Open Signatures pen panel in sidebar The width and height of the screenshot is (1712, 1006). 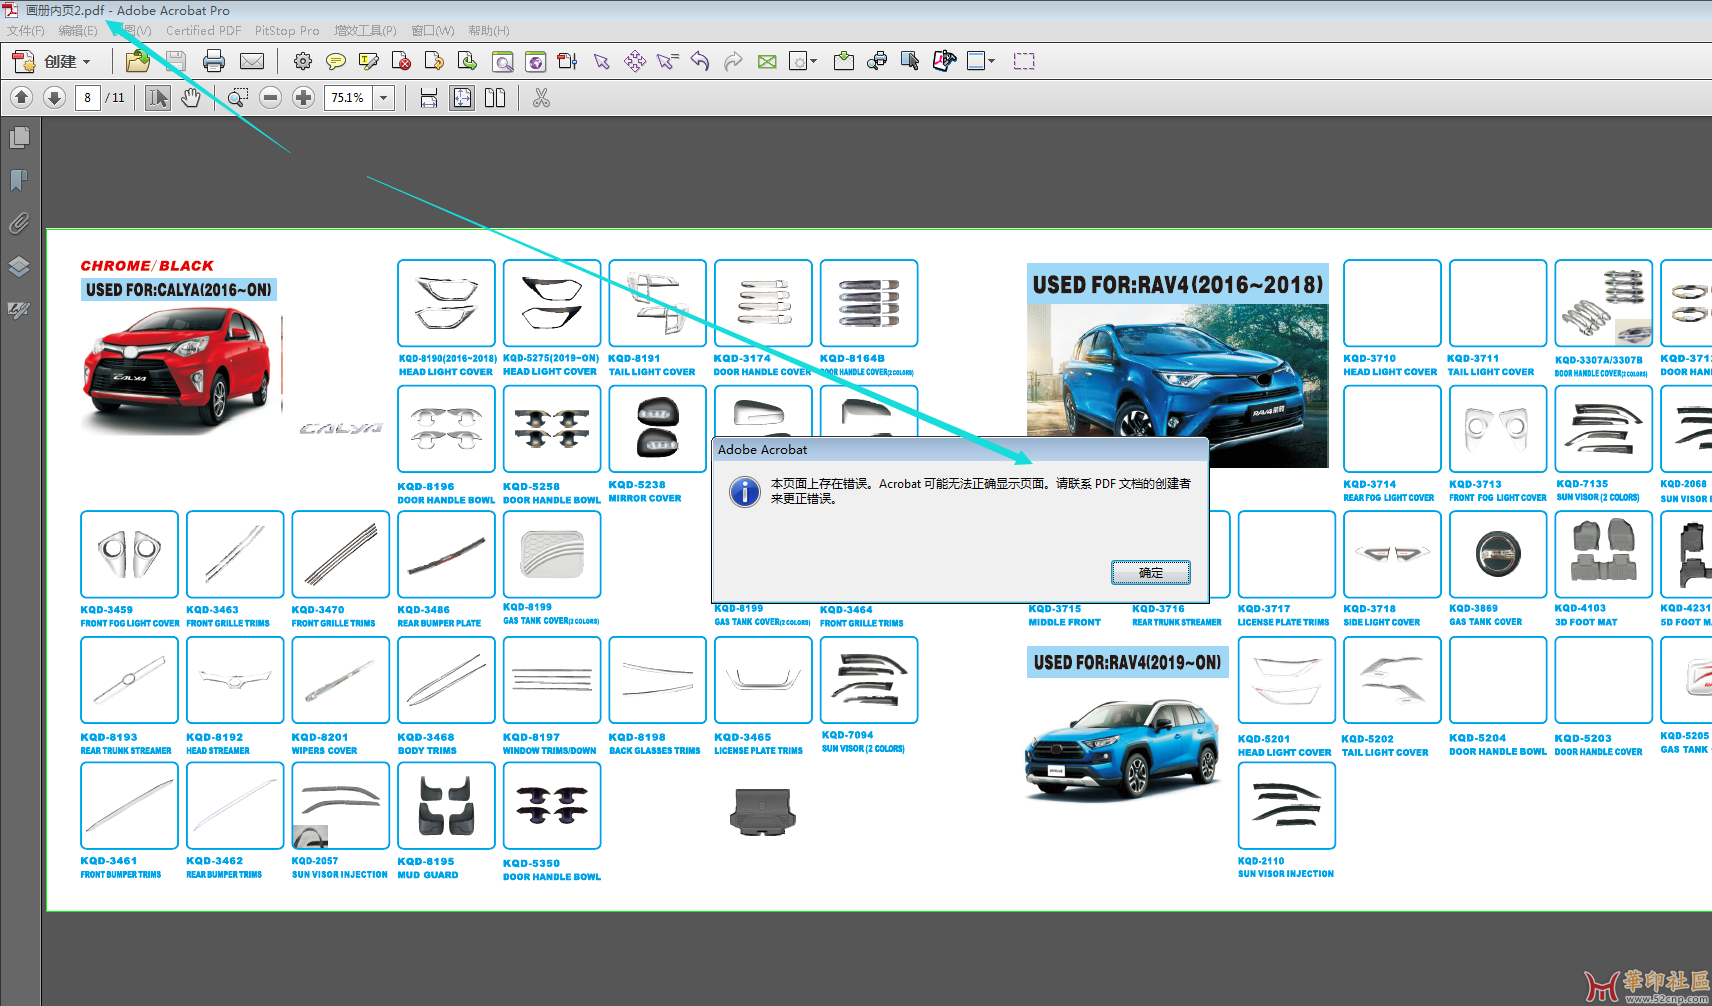[19, 310]
